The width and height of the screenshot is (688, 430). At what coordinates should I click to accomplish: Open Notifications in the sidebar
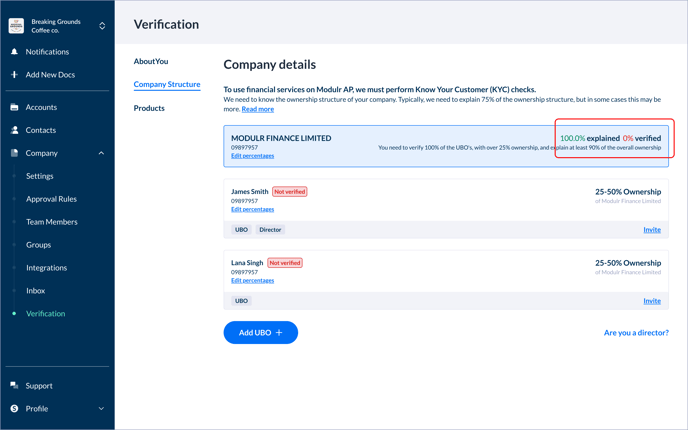pyautogui.click(x=47, y=52)
